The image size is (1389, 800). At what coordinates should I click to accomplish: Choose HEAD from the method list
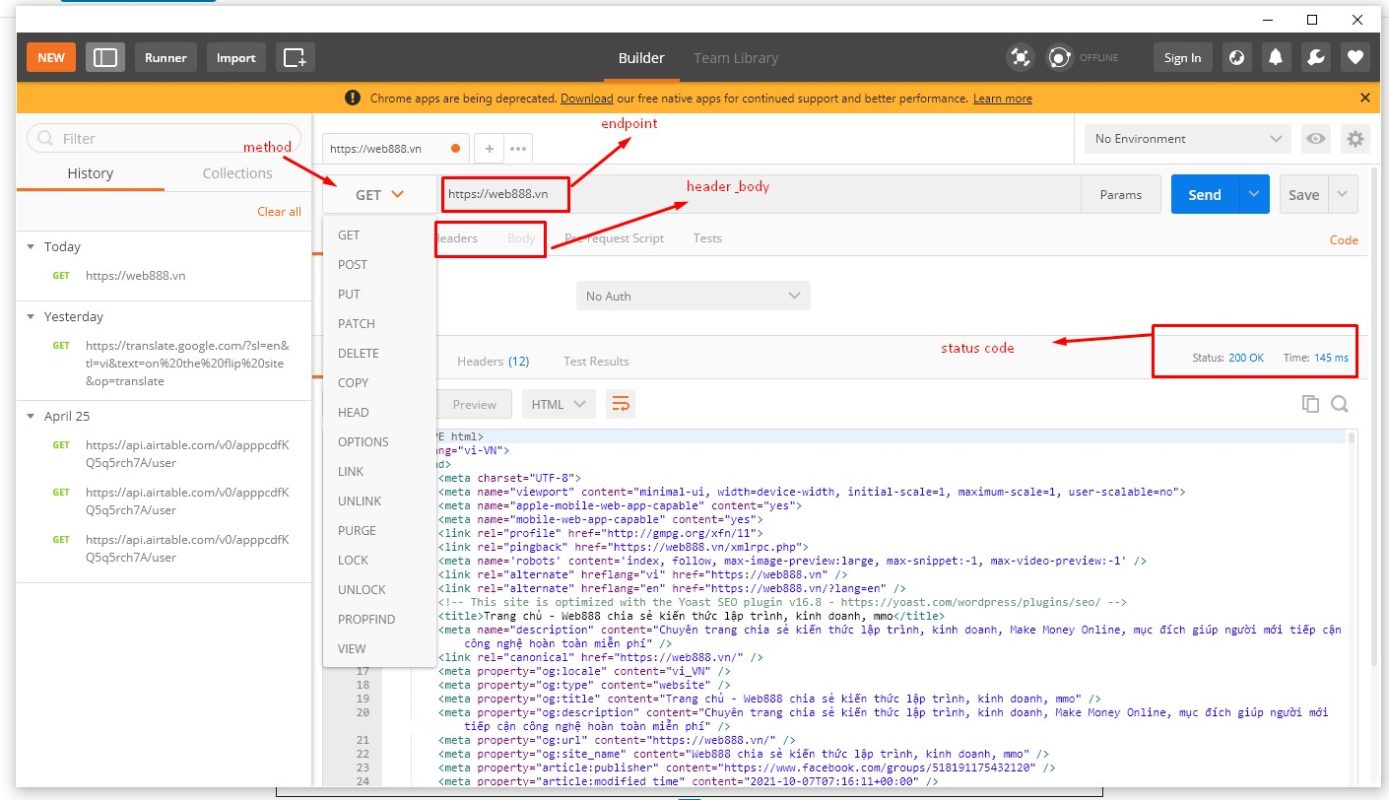tap(379, 412)
